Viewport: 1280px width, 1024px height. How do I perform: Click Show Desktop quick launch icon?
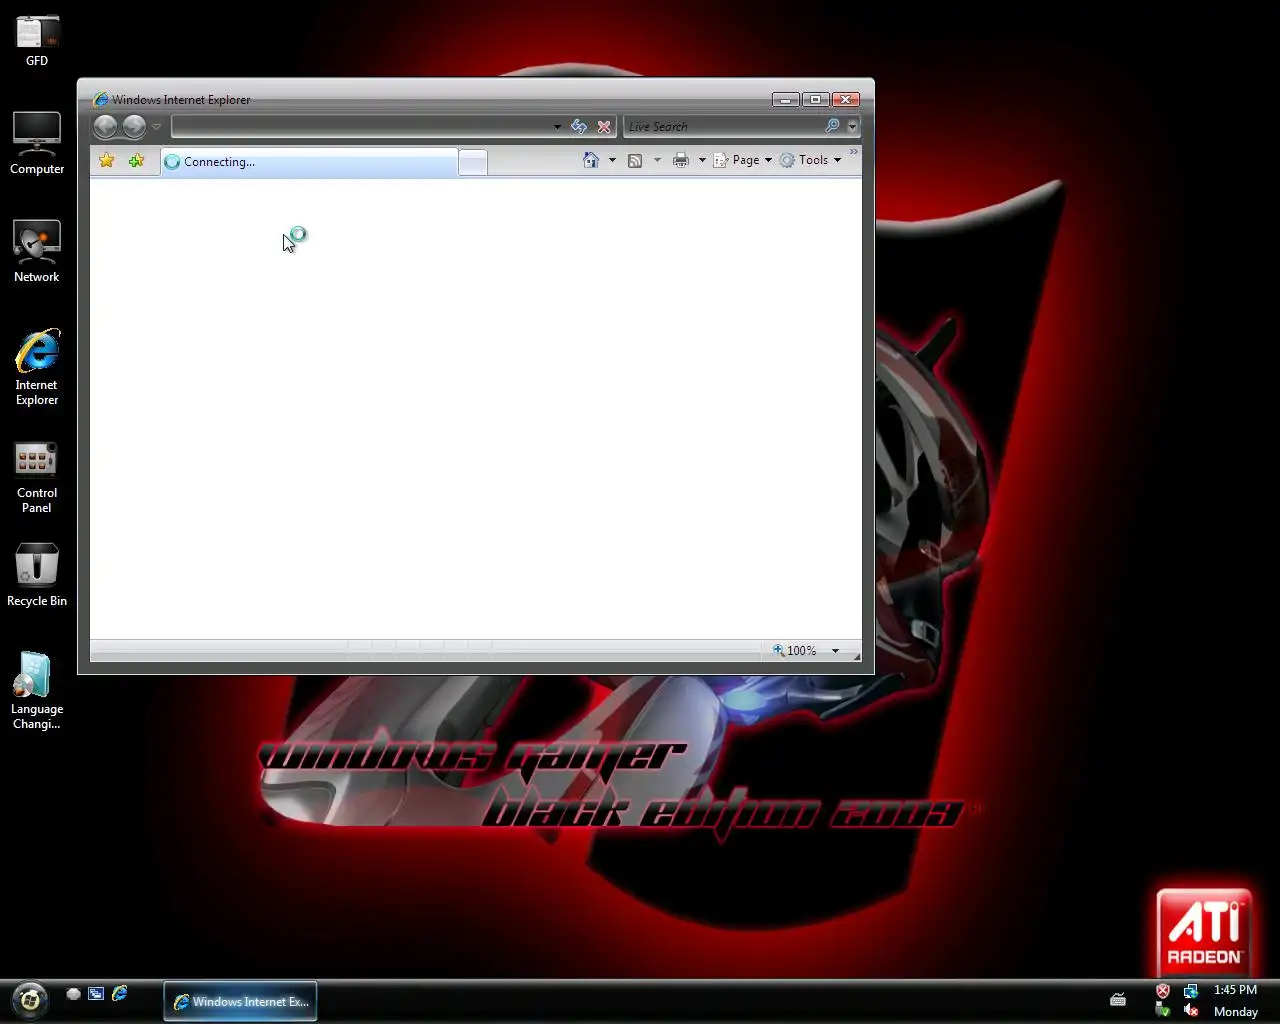point(73,994)
